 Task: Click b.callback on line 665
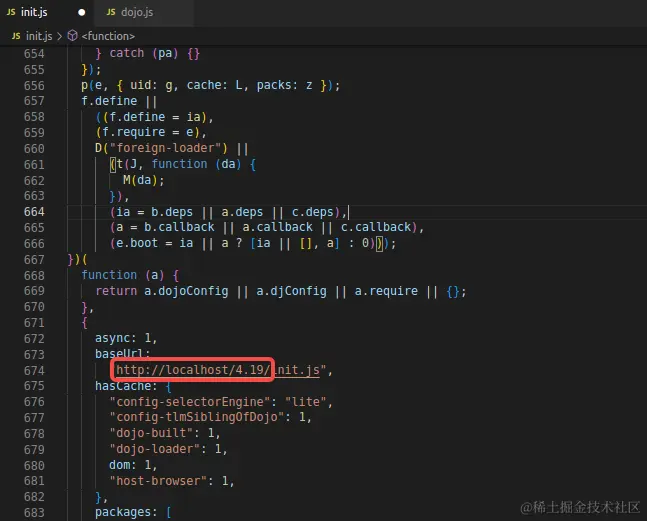click(x=179, y=227)
